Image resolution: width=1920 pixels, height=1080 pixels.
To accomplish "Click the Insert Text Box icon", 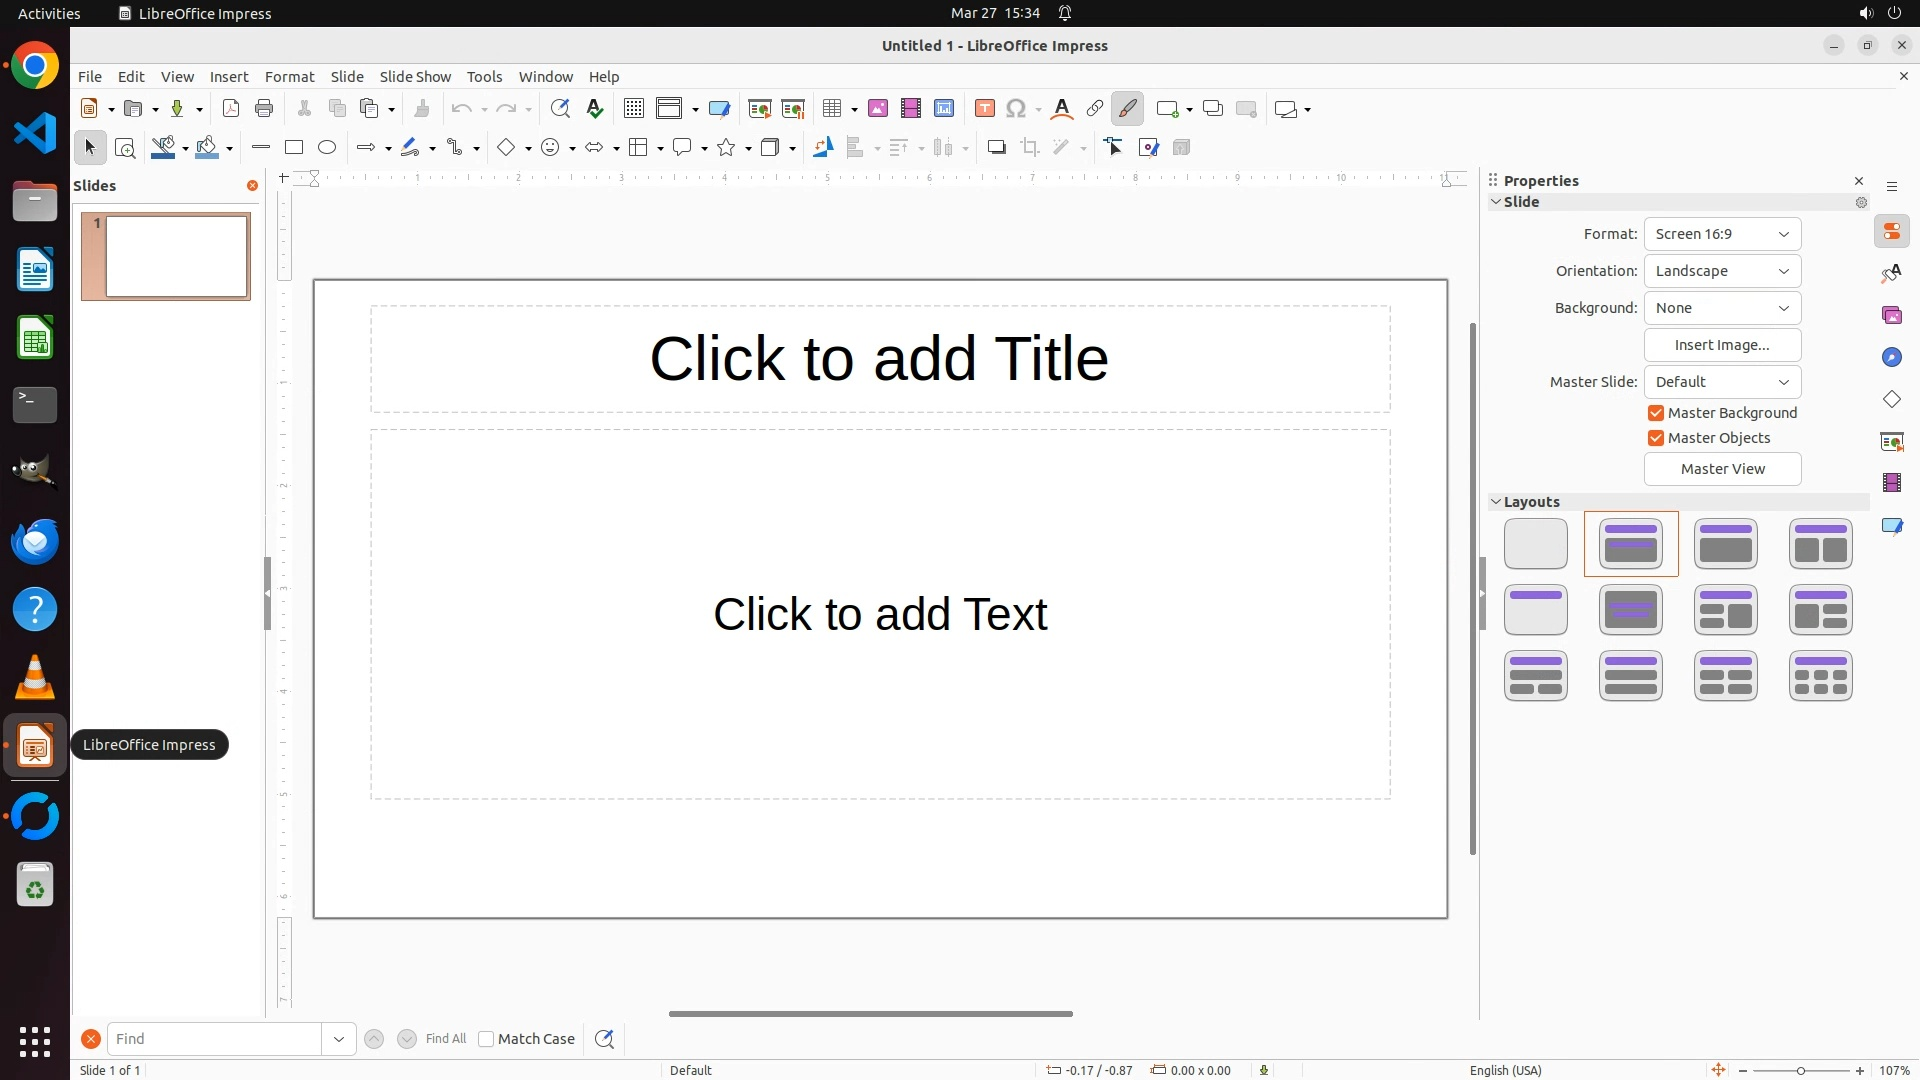I will (x=985, y=109).
